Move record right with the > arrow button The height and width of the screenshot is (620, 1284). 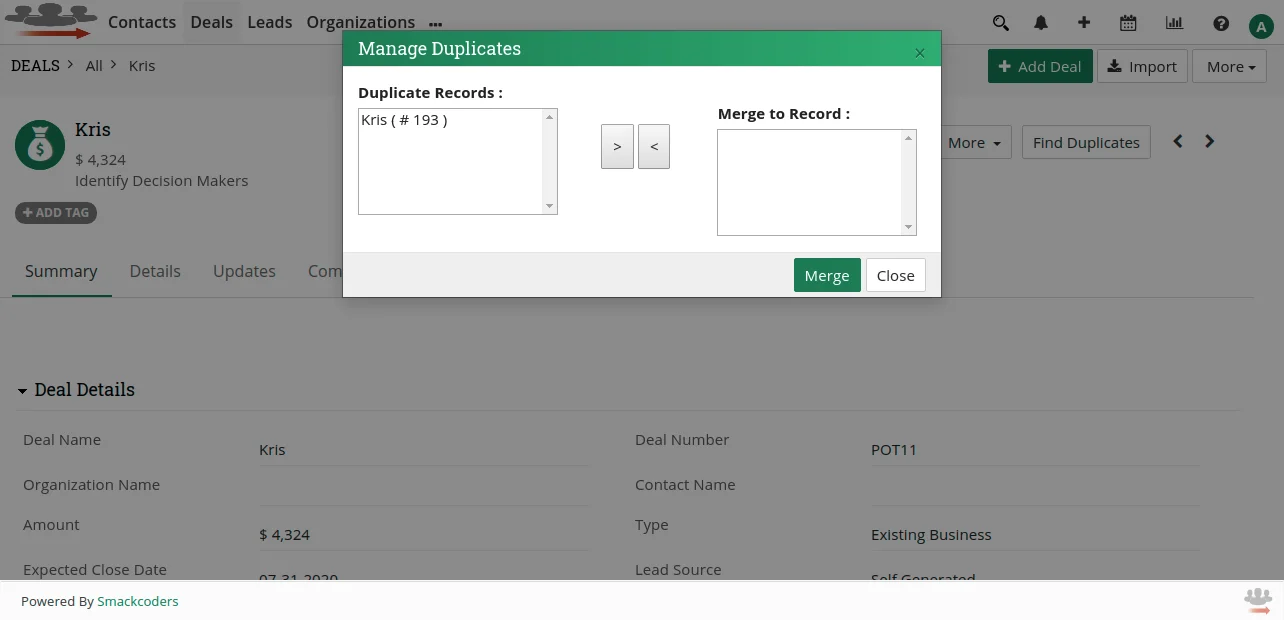click(x=617, y=146)
